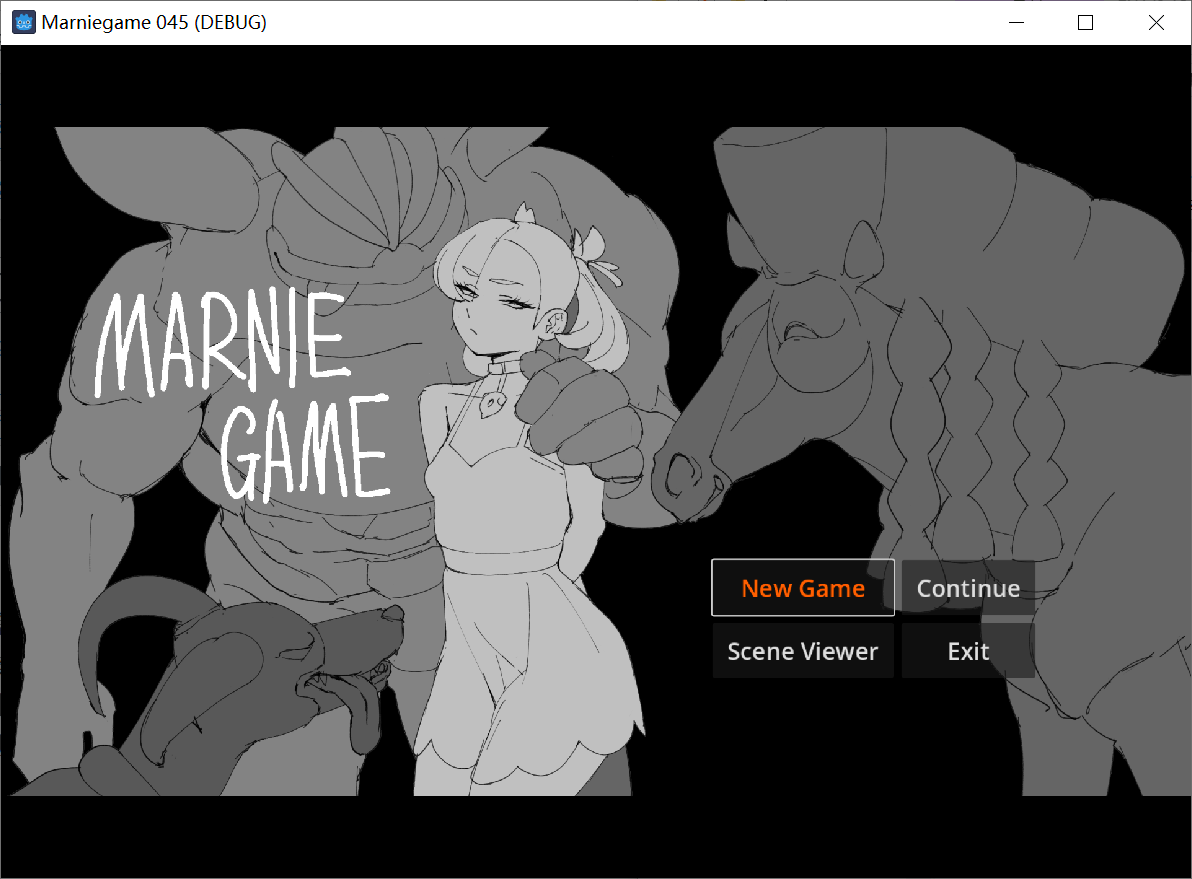
Task: Select the Exit menu button
Action: tap(968, 651)
